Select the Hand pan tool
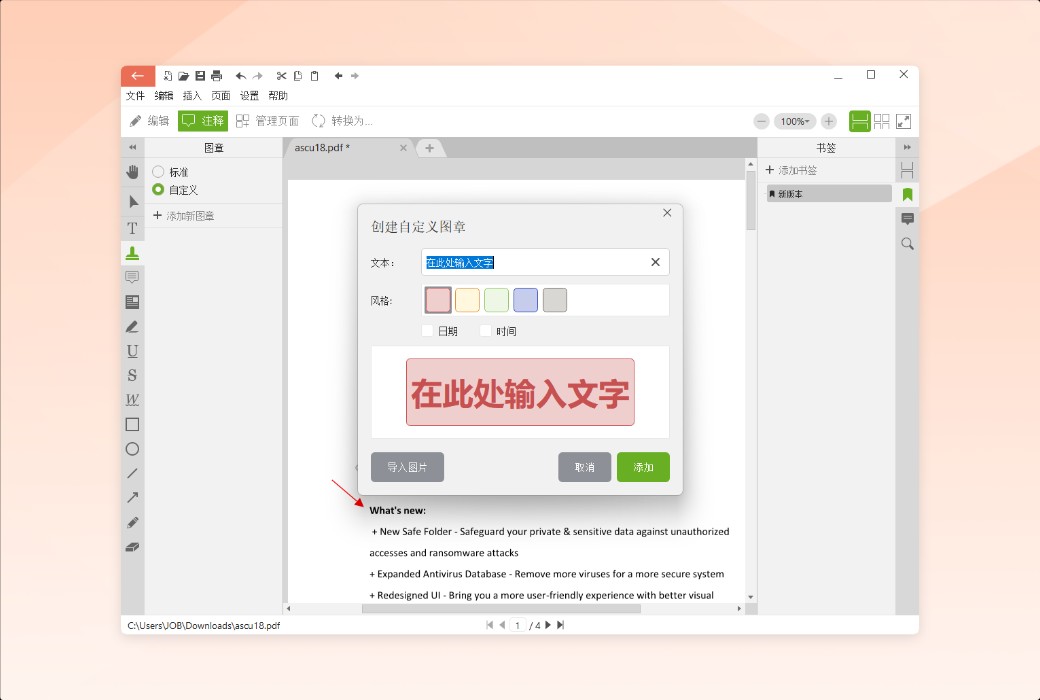 (131, 171)
